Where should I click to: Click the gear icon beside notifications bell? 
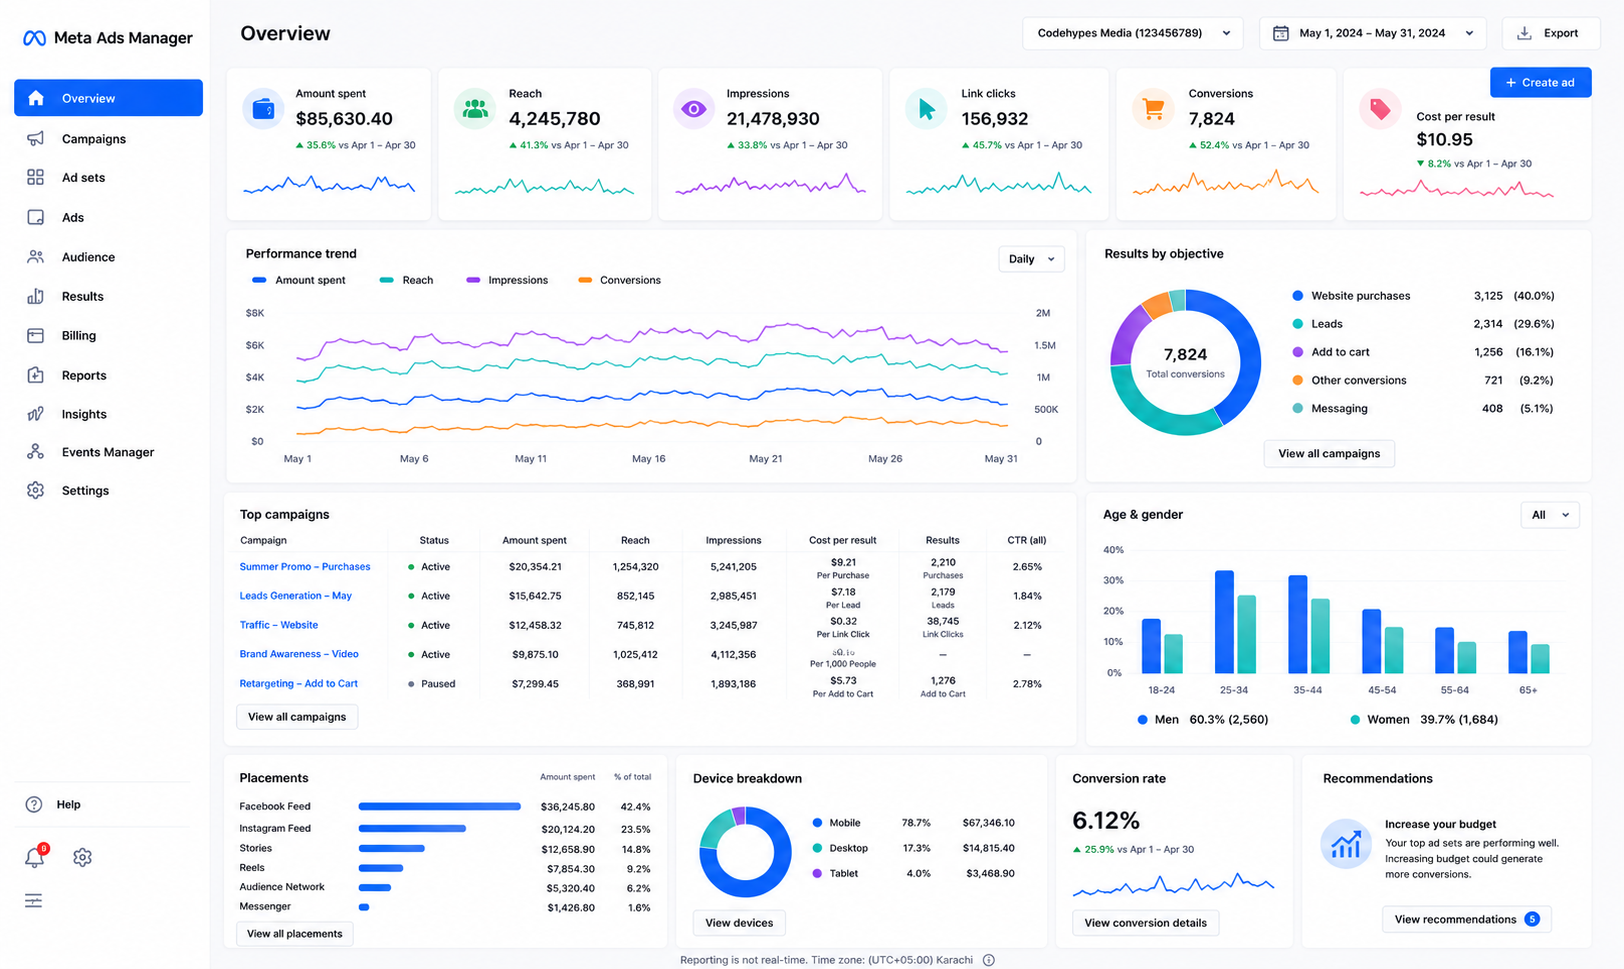[82, 857]
